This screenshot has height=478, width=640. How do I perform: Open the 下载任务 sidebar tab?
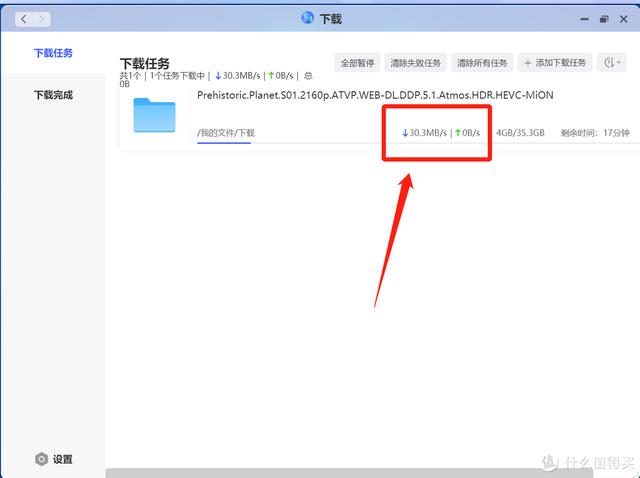click(x=53, y=53)
